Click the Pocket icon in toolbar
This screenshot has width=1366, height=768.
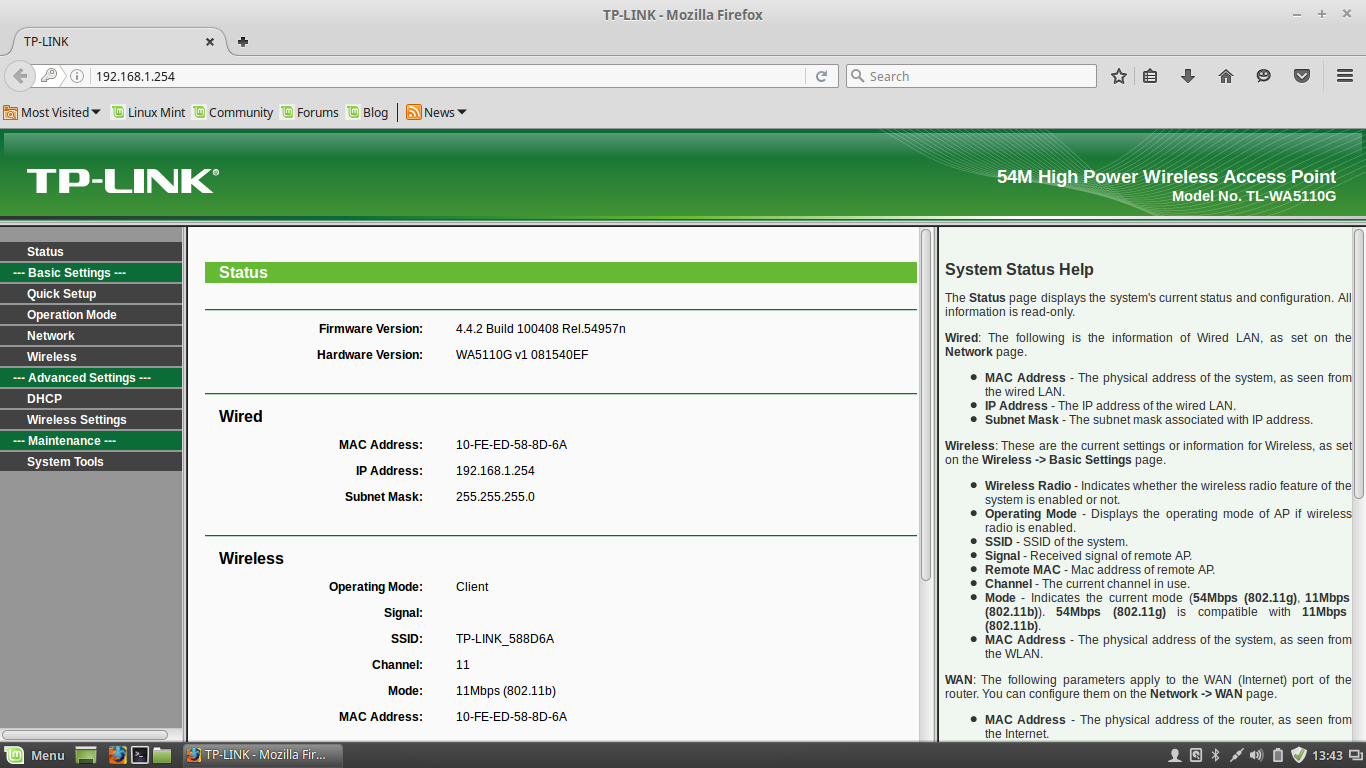click(x=1302, y=76)
